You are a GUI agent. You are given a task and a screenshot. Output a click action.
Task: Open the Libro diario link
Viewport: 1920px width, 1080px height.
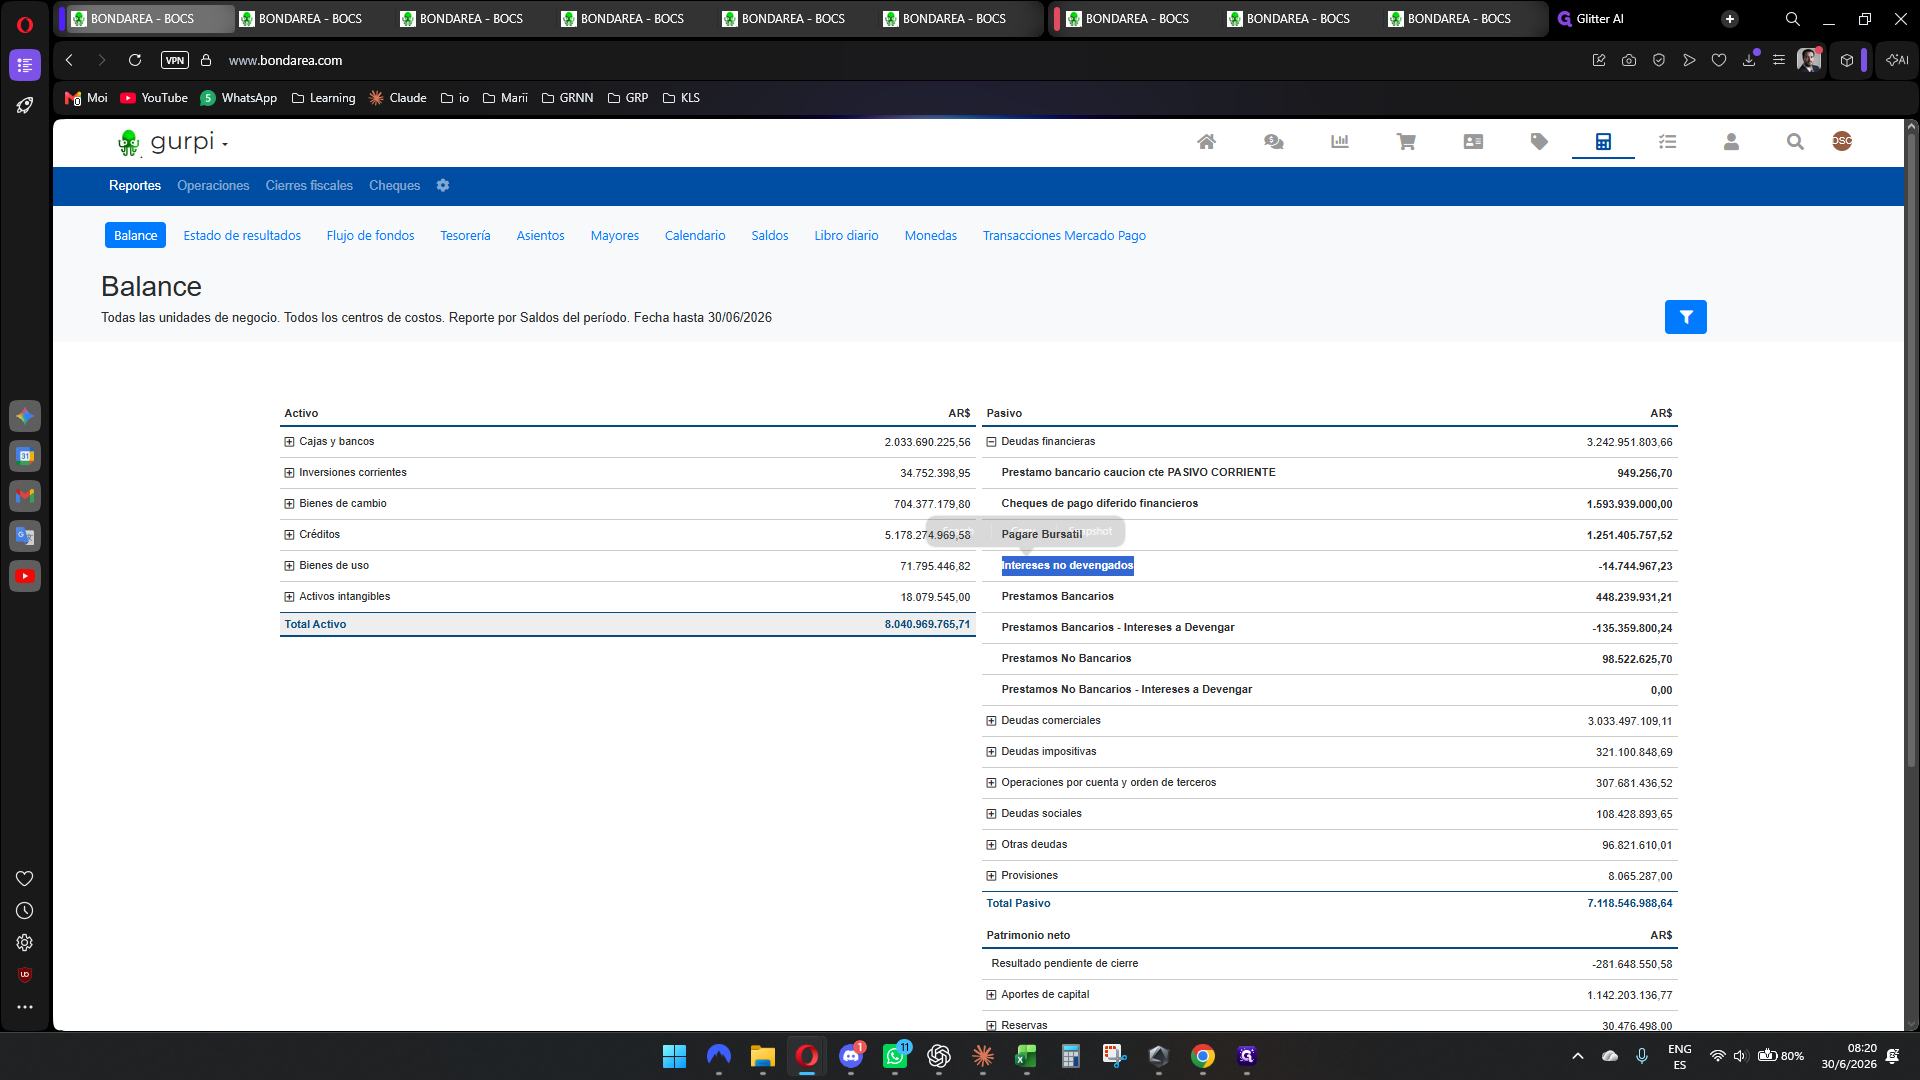pyautogui.click(x=846, y=236)
